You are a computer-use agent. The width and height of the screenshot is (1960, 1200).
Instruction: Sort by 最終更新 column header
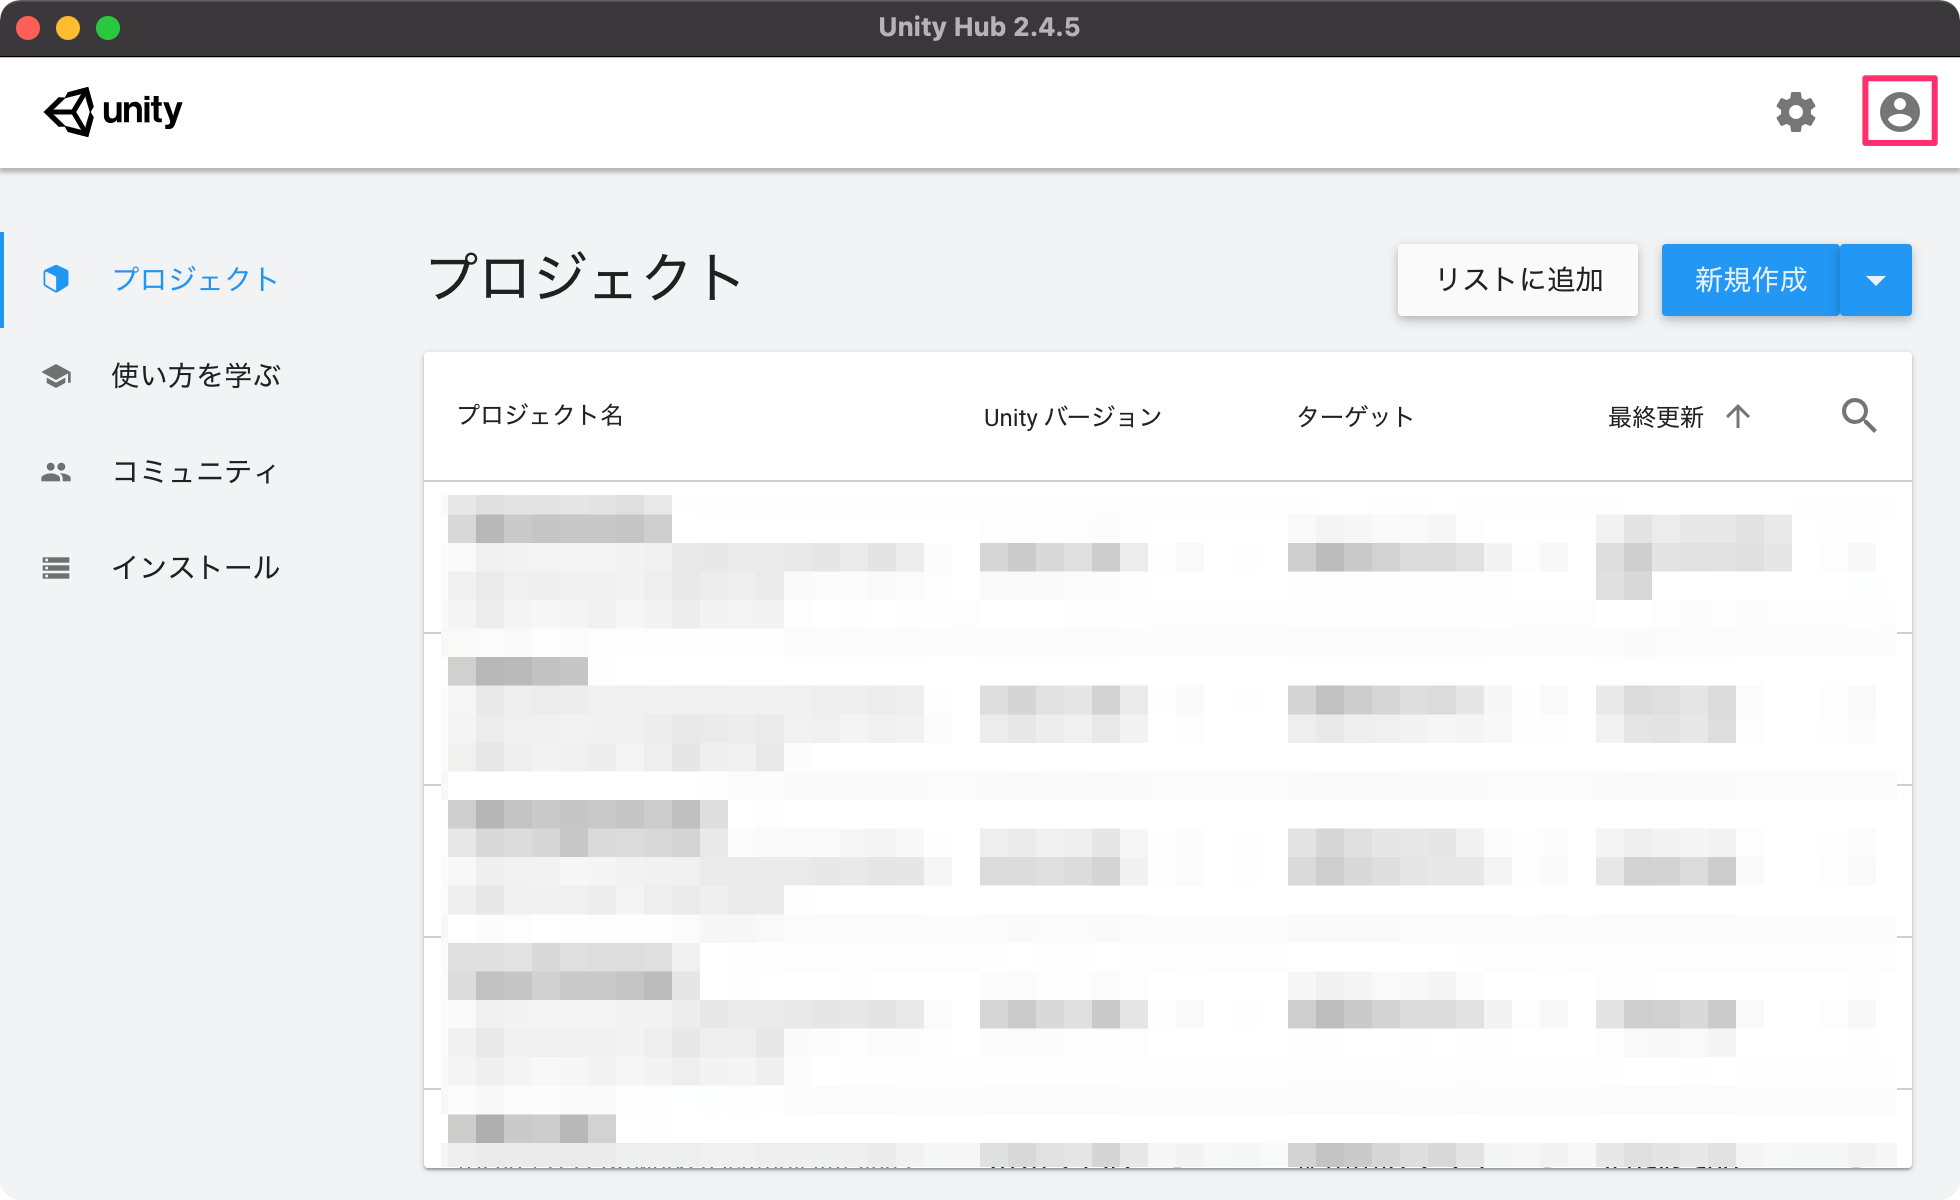tap(1656, 417)
